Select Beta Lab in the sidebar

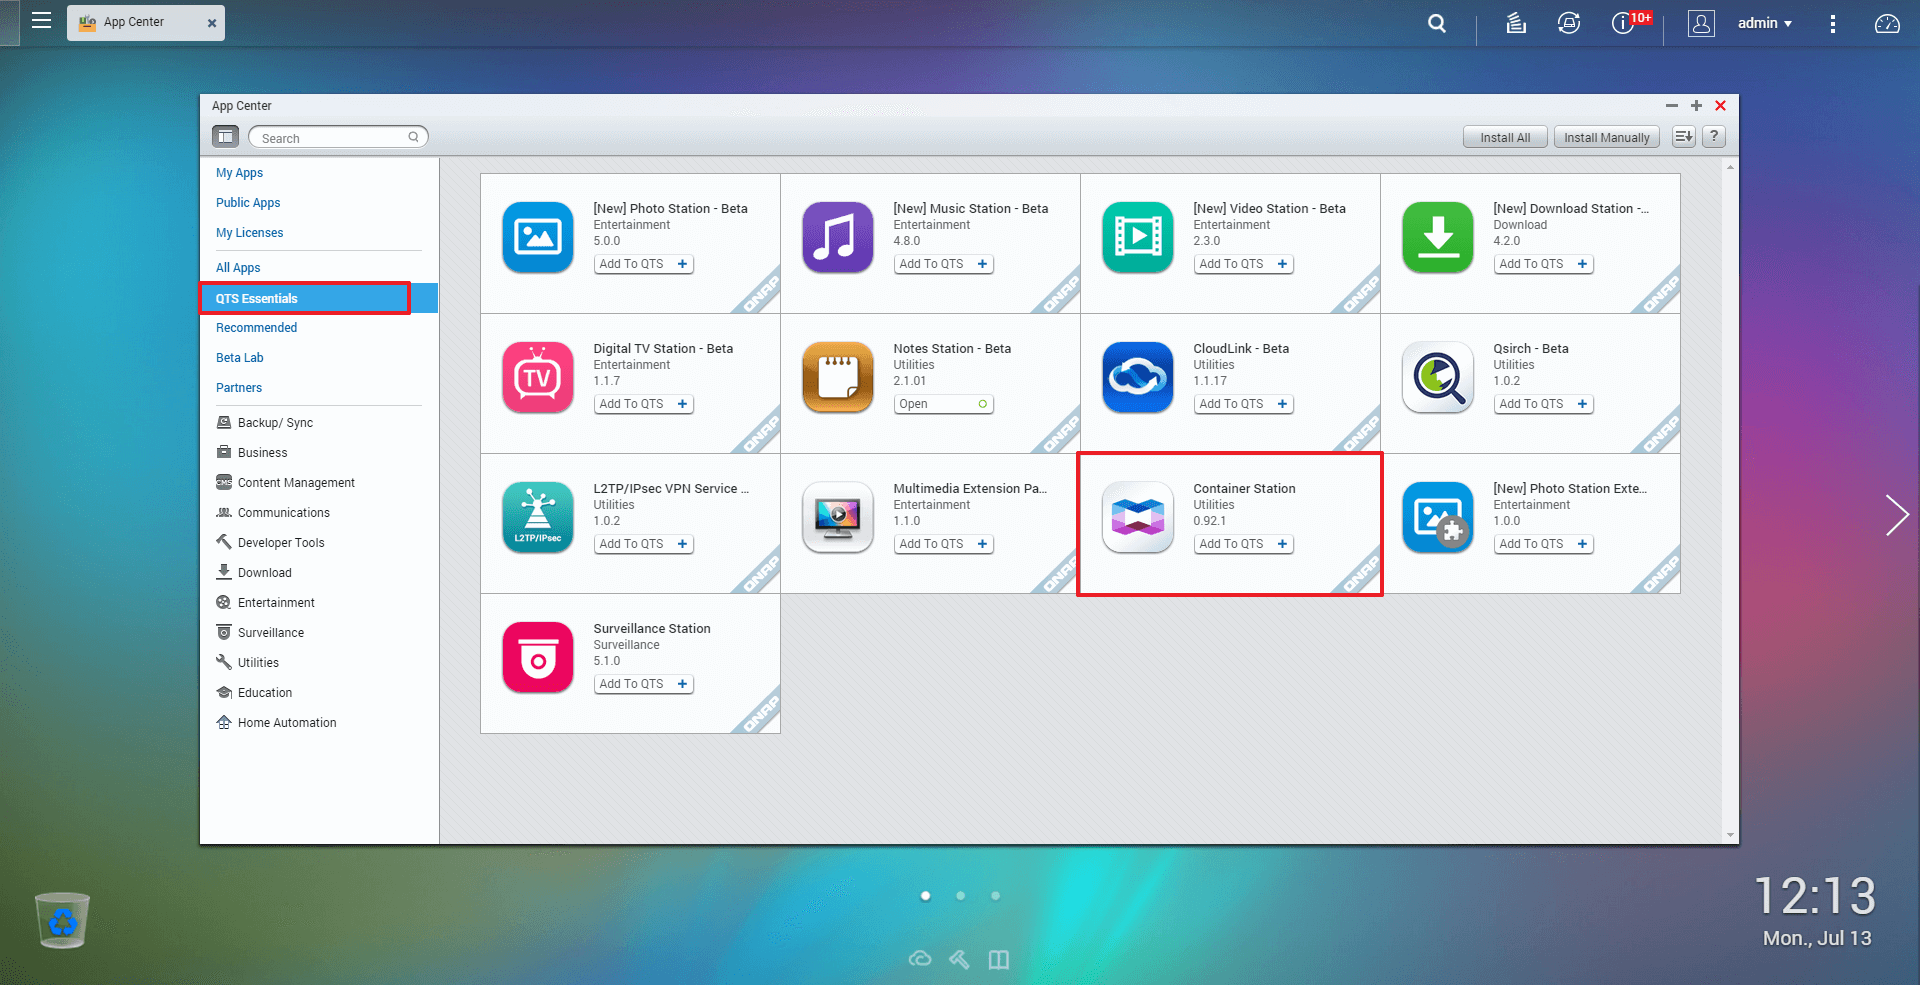click(x=240, y=358)
